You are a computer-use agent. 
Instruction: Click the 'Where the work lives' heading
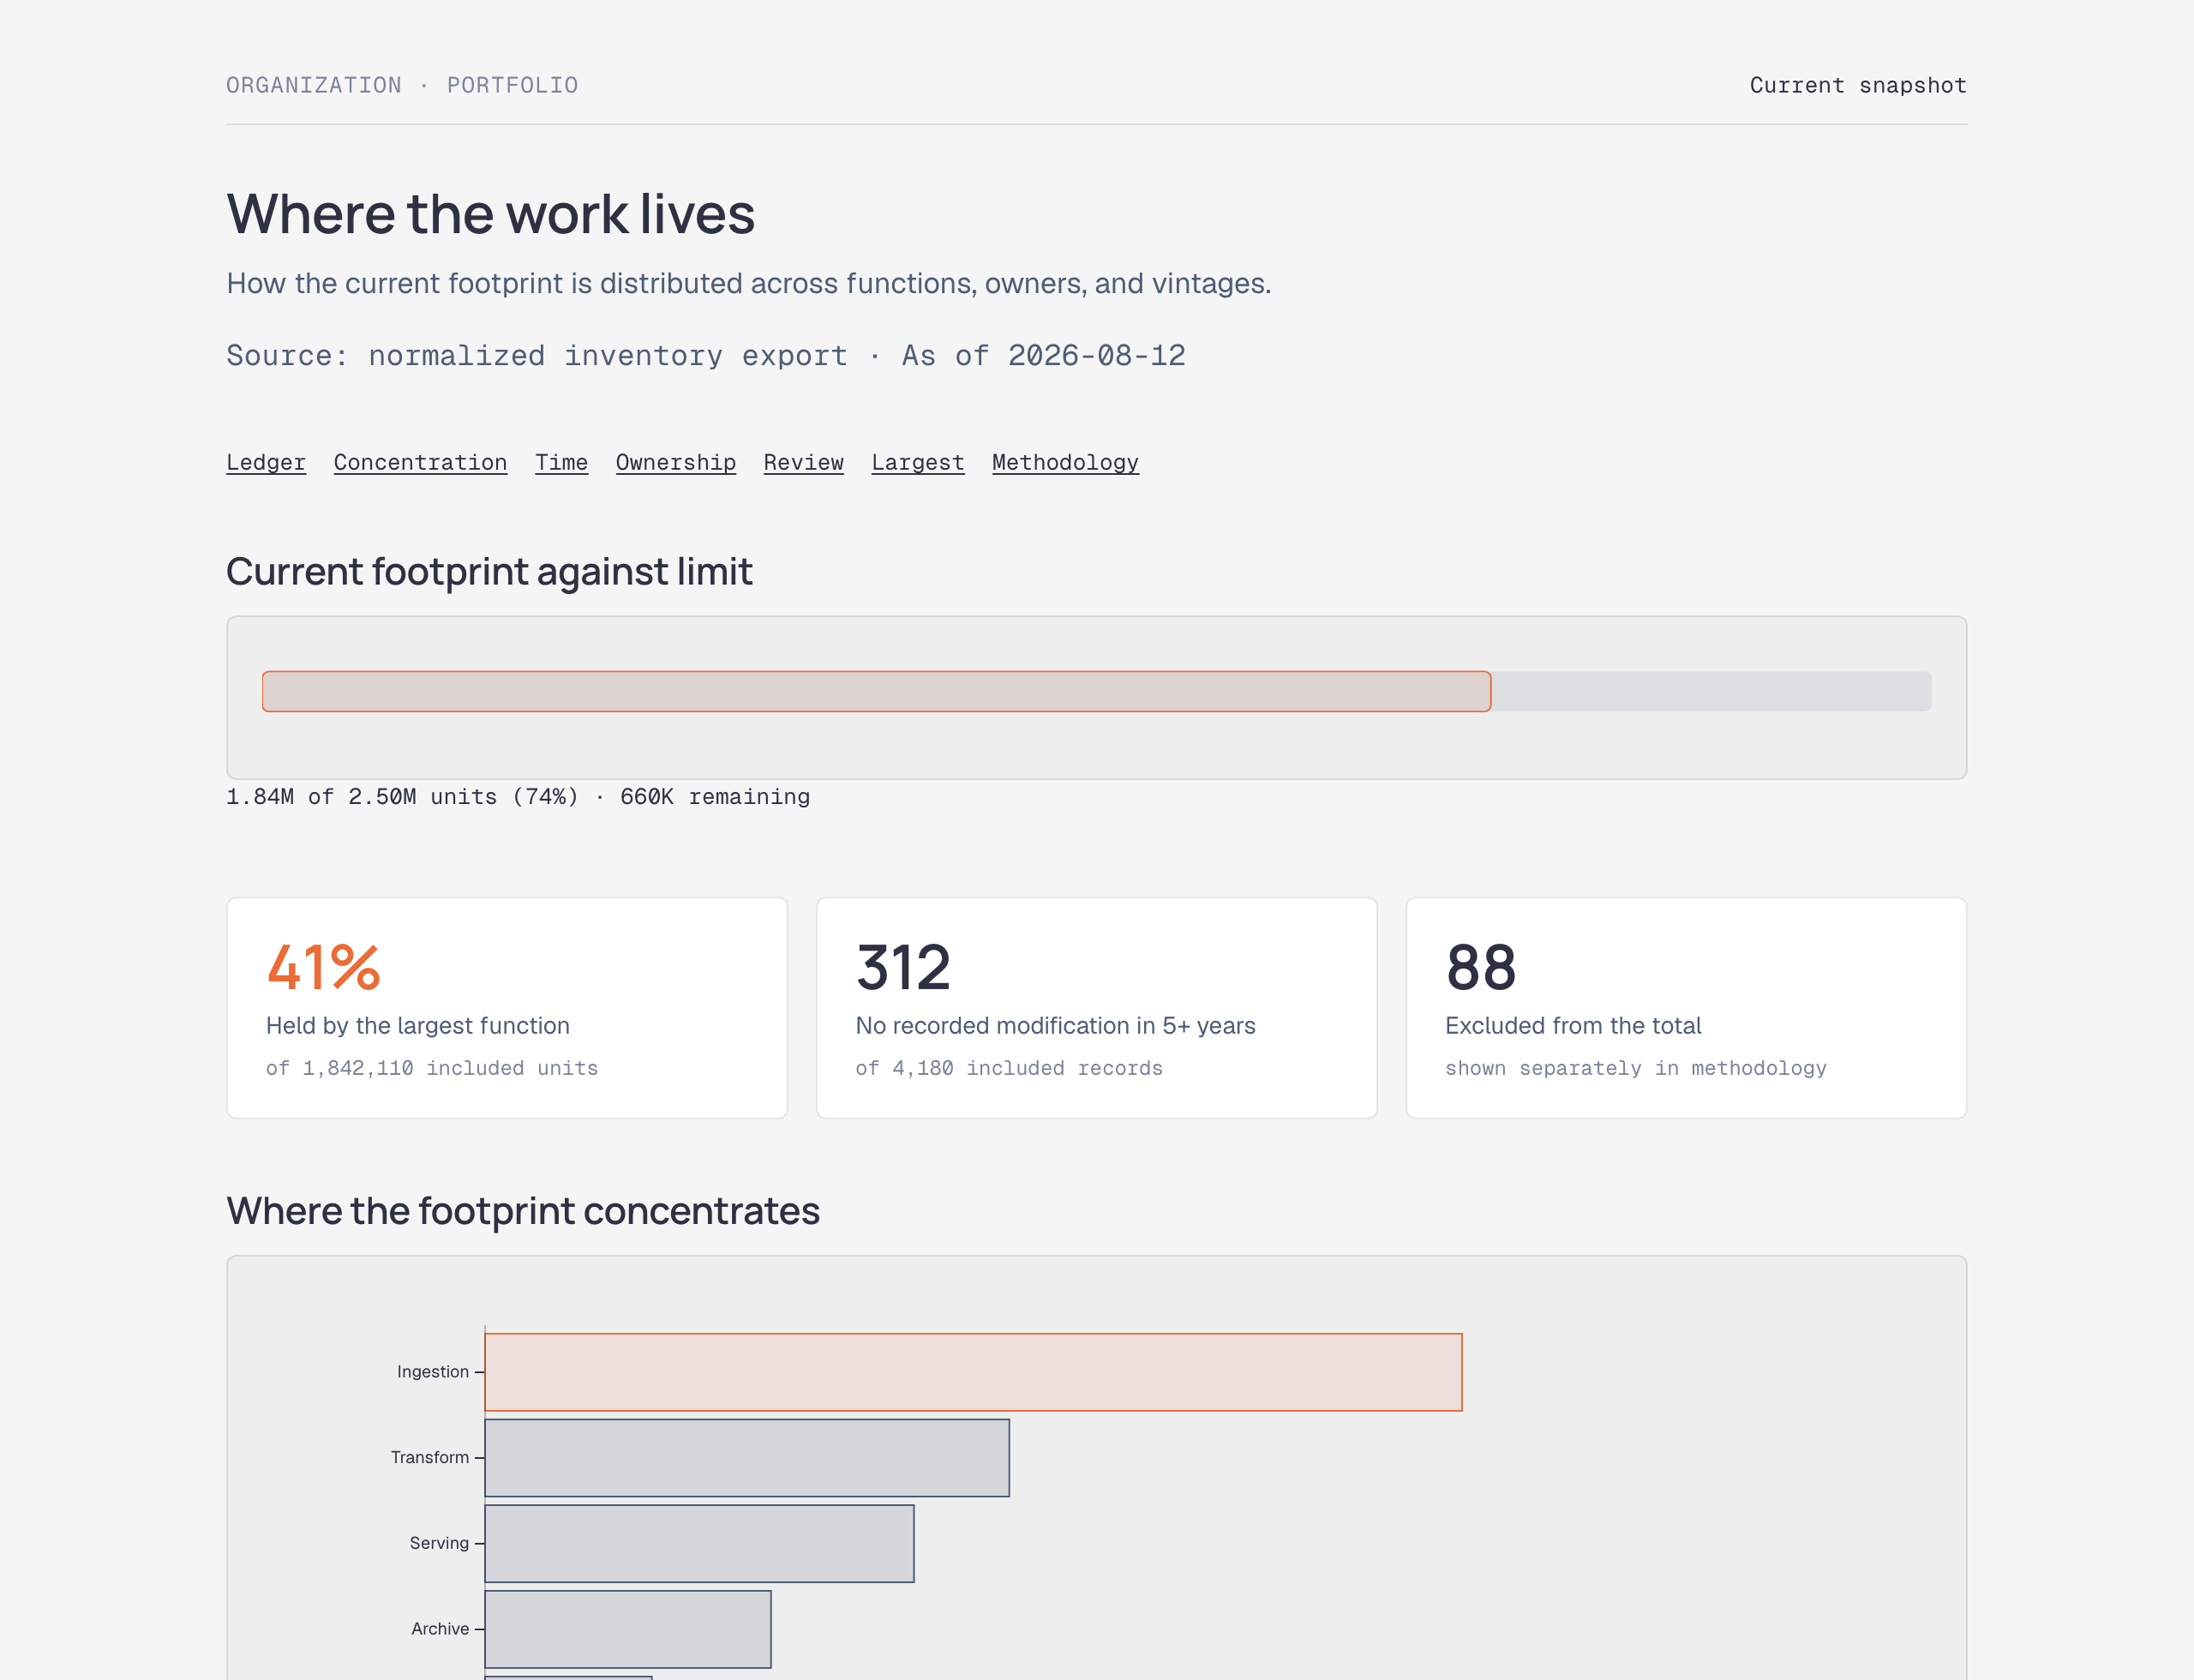[x=490, y=214]
